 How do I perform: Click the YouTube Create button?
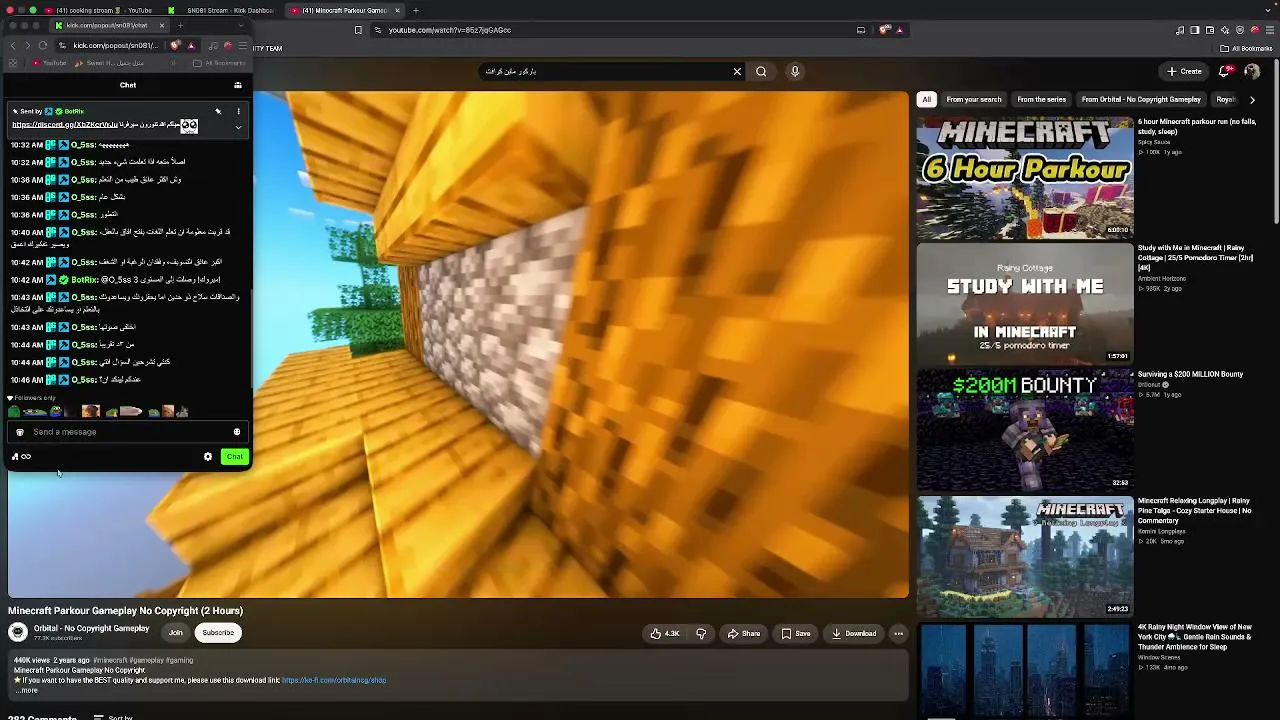[1184, 71]
